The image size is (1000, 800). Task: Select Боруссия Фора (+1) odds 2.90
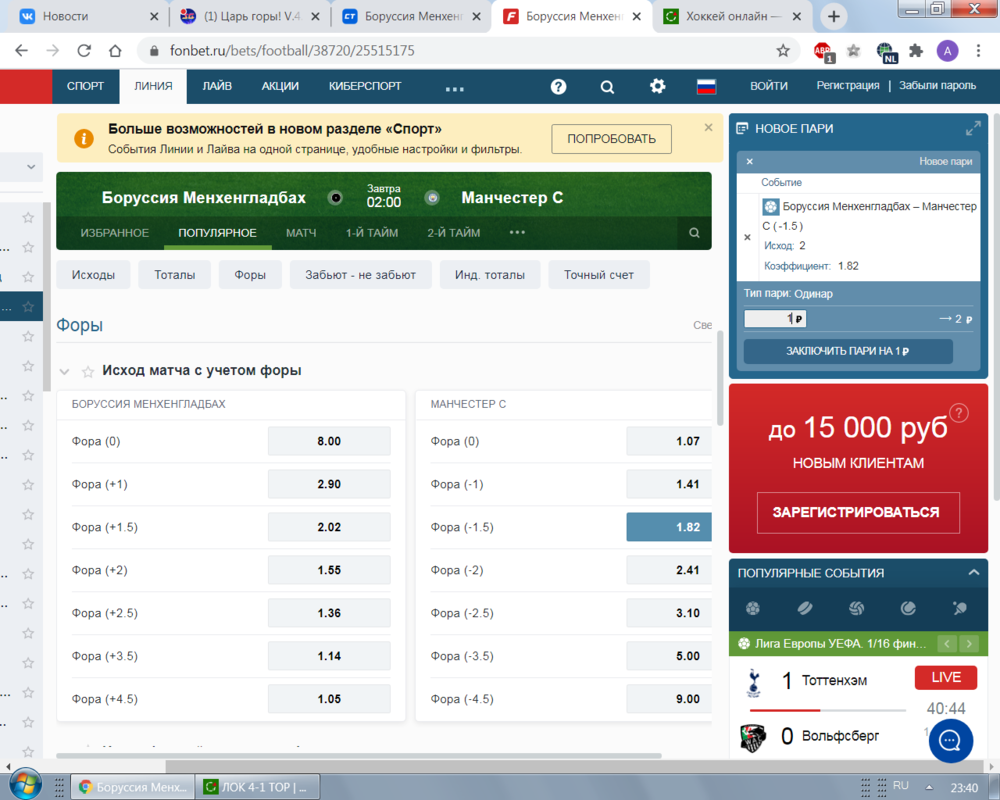tap(329, 484)
